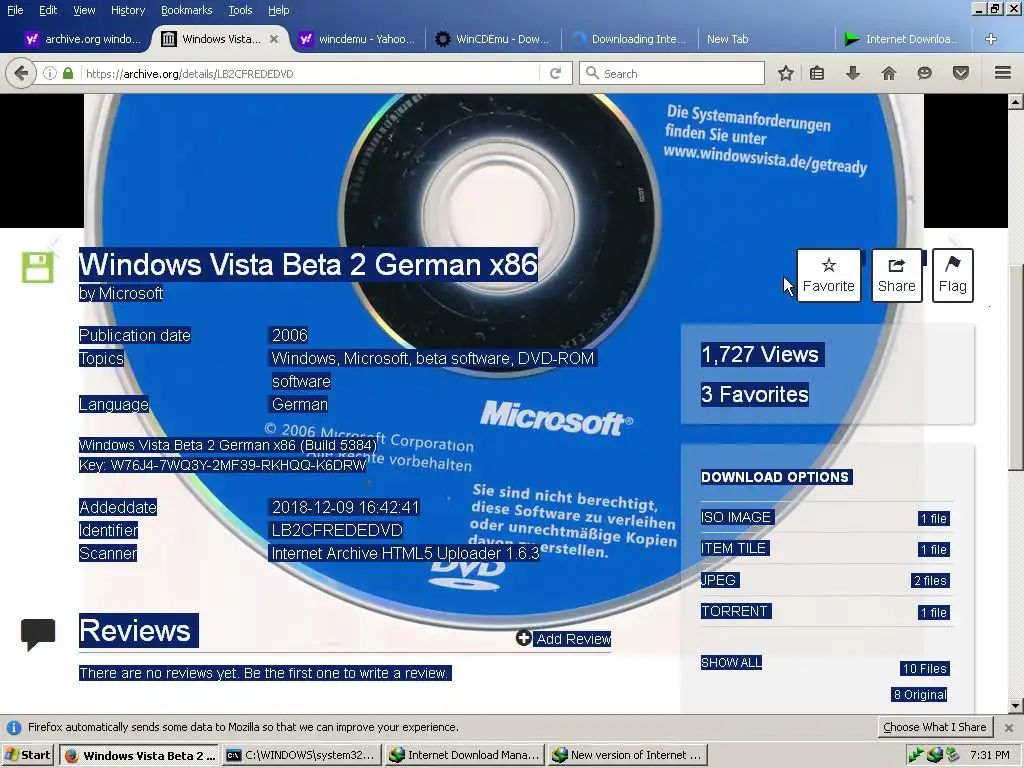1024x768 pixels.
Task: Switch to Downloading Inte... tab
Action: [629, 39]
